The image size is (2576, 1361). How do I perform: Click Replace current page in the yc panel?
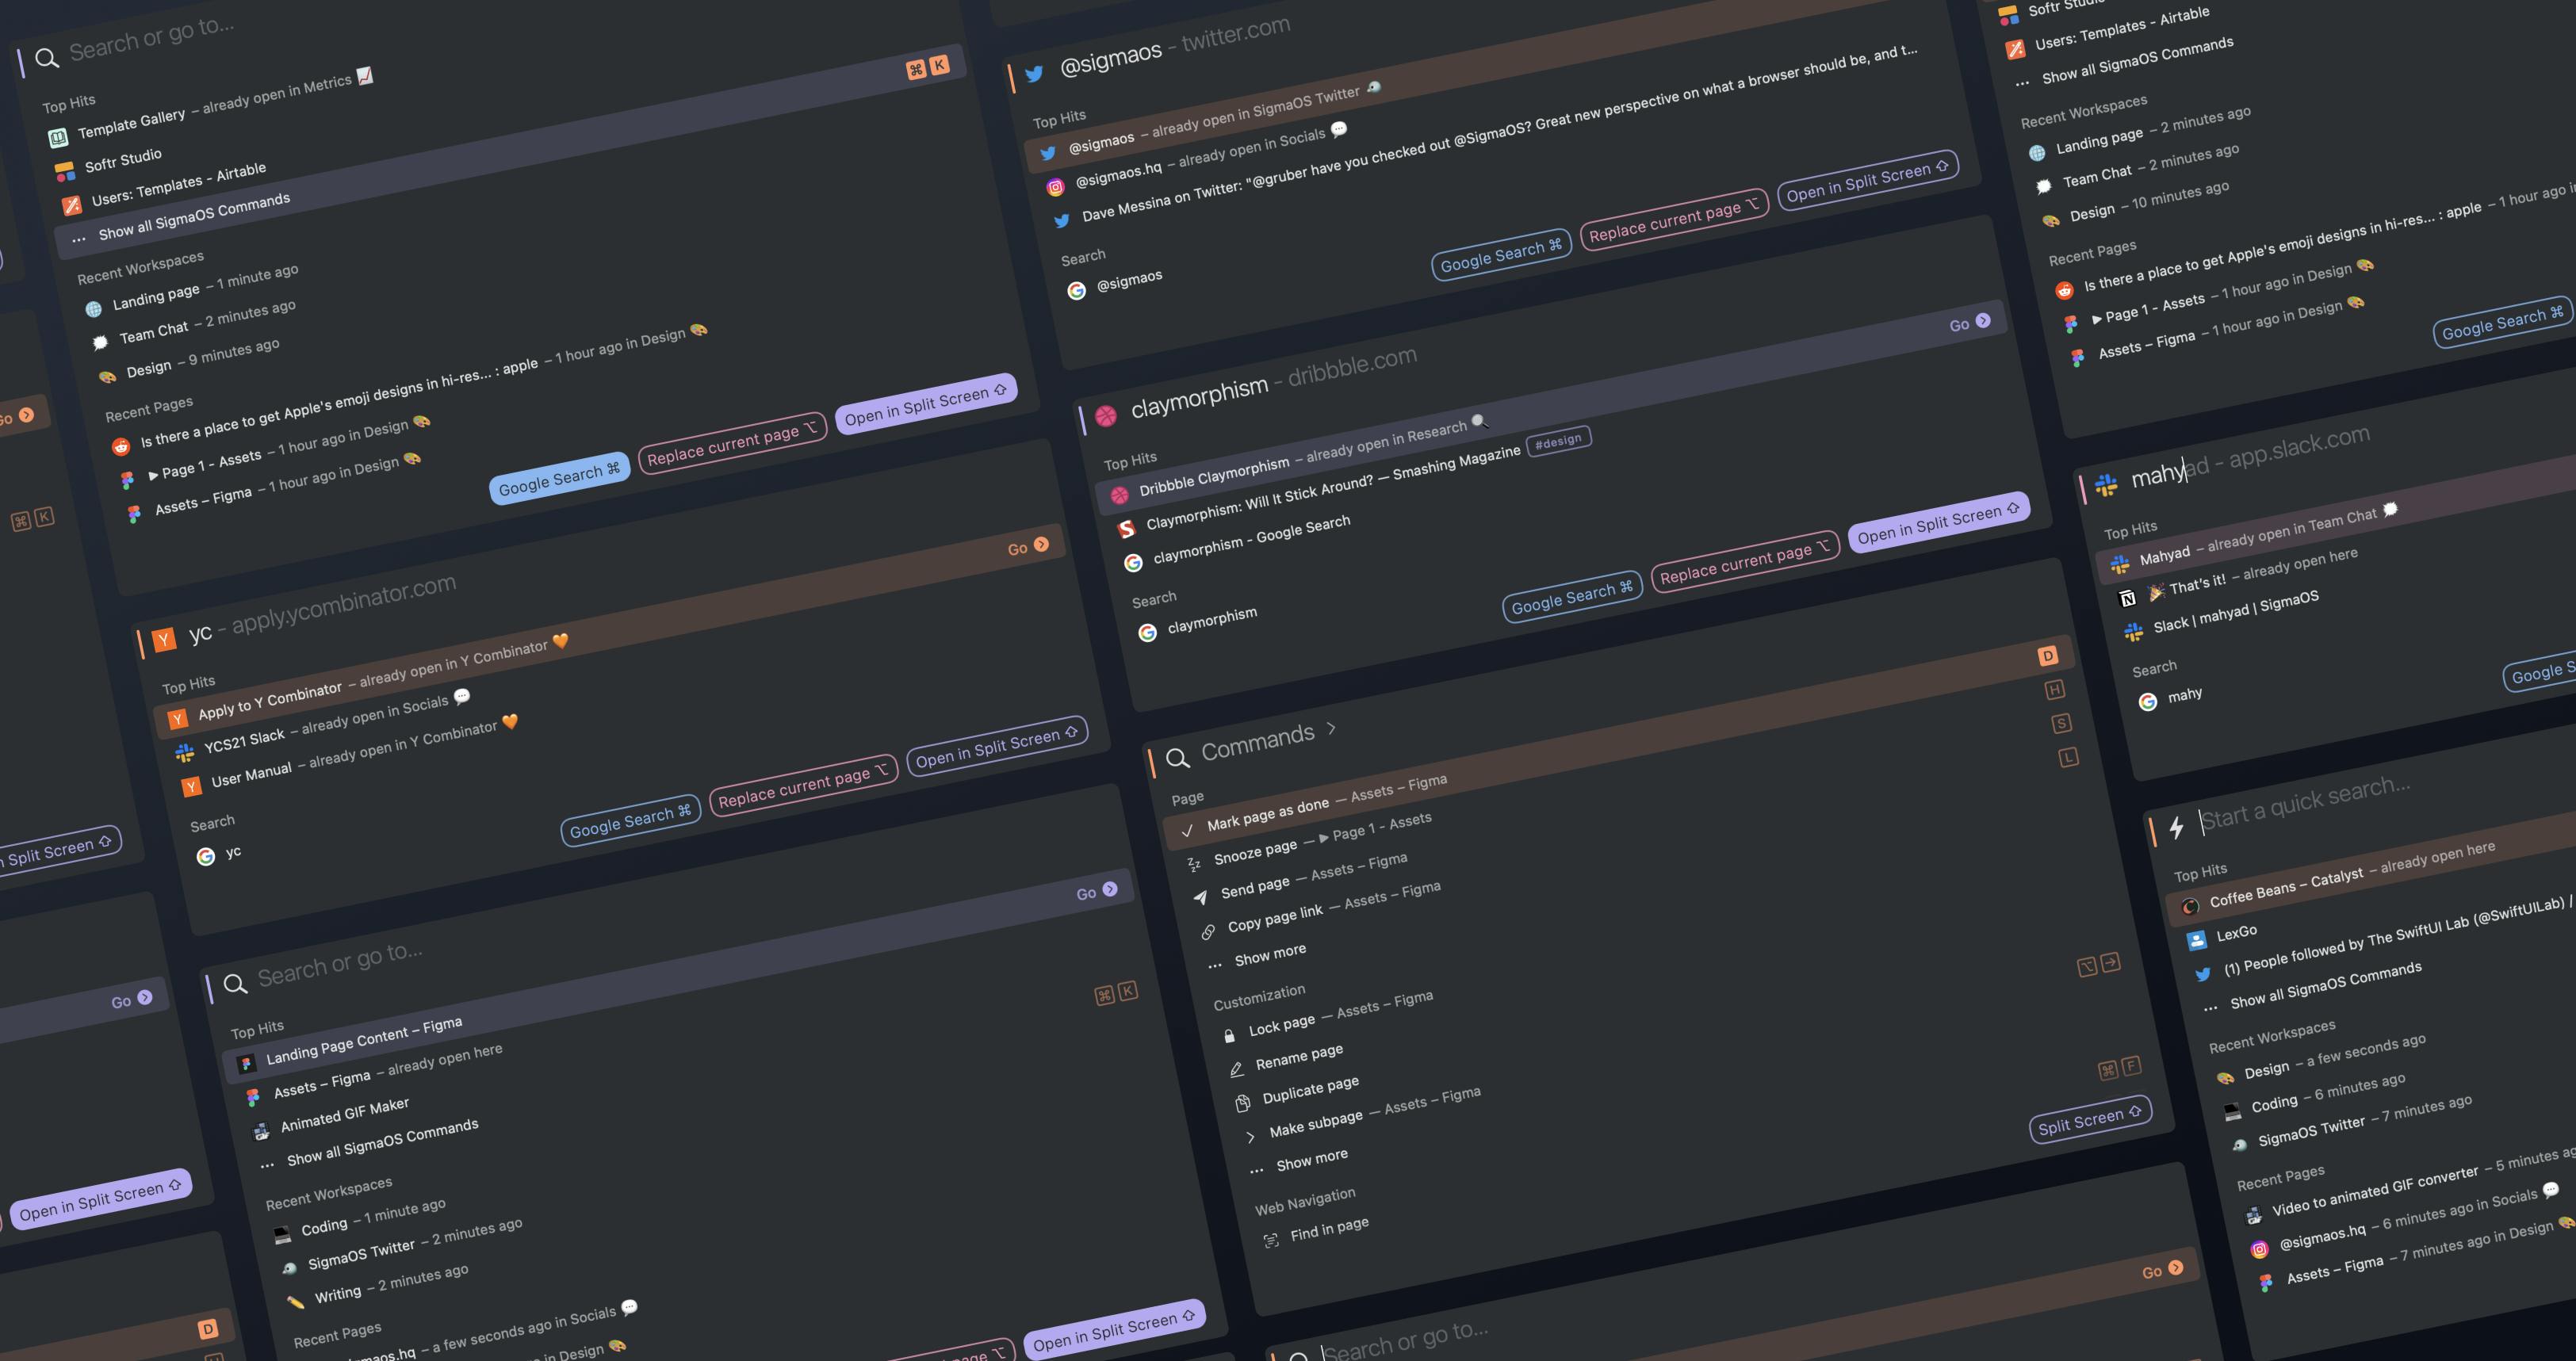(803, 785)
